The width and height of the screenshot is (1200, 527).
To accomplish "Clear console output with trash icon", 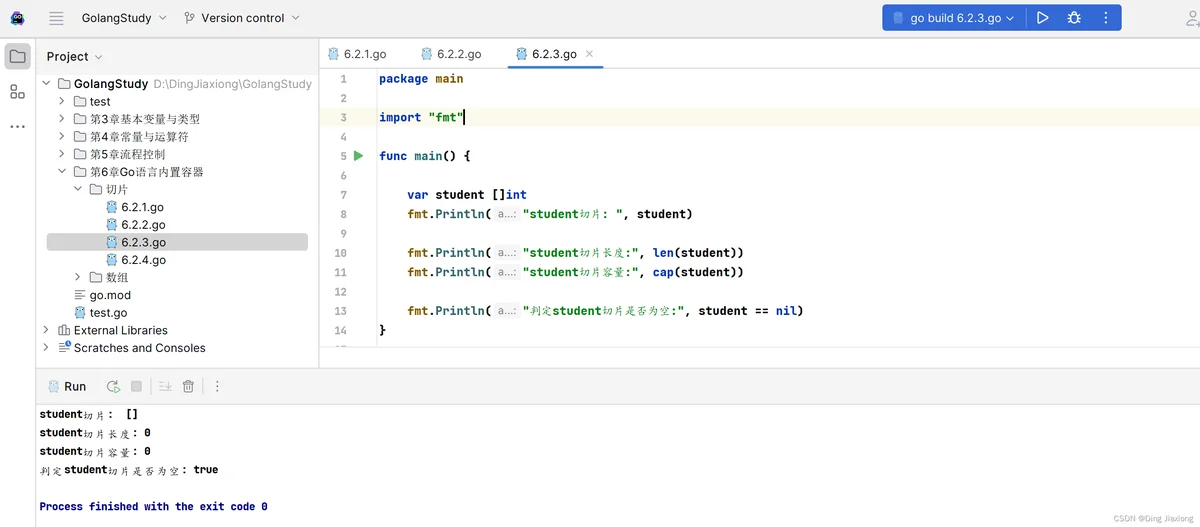I will (188, 386).
